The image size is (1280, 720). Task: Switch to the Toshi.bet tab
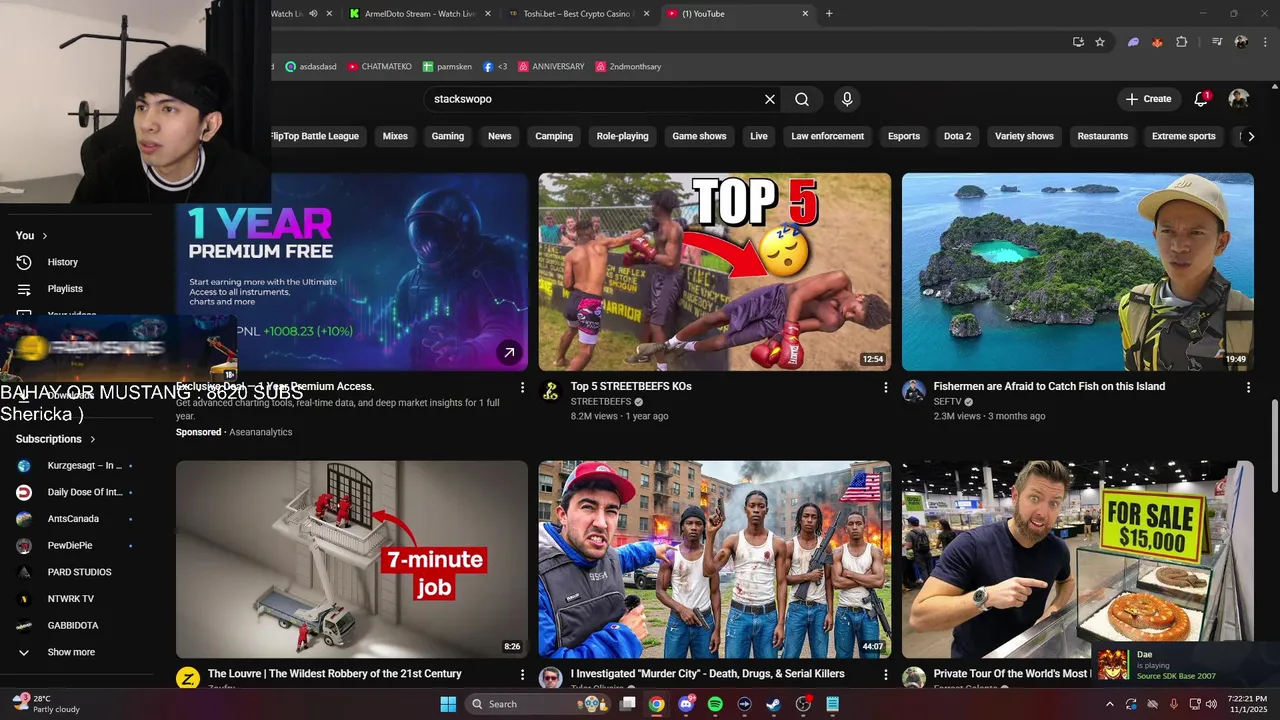pos(578,14)
